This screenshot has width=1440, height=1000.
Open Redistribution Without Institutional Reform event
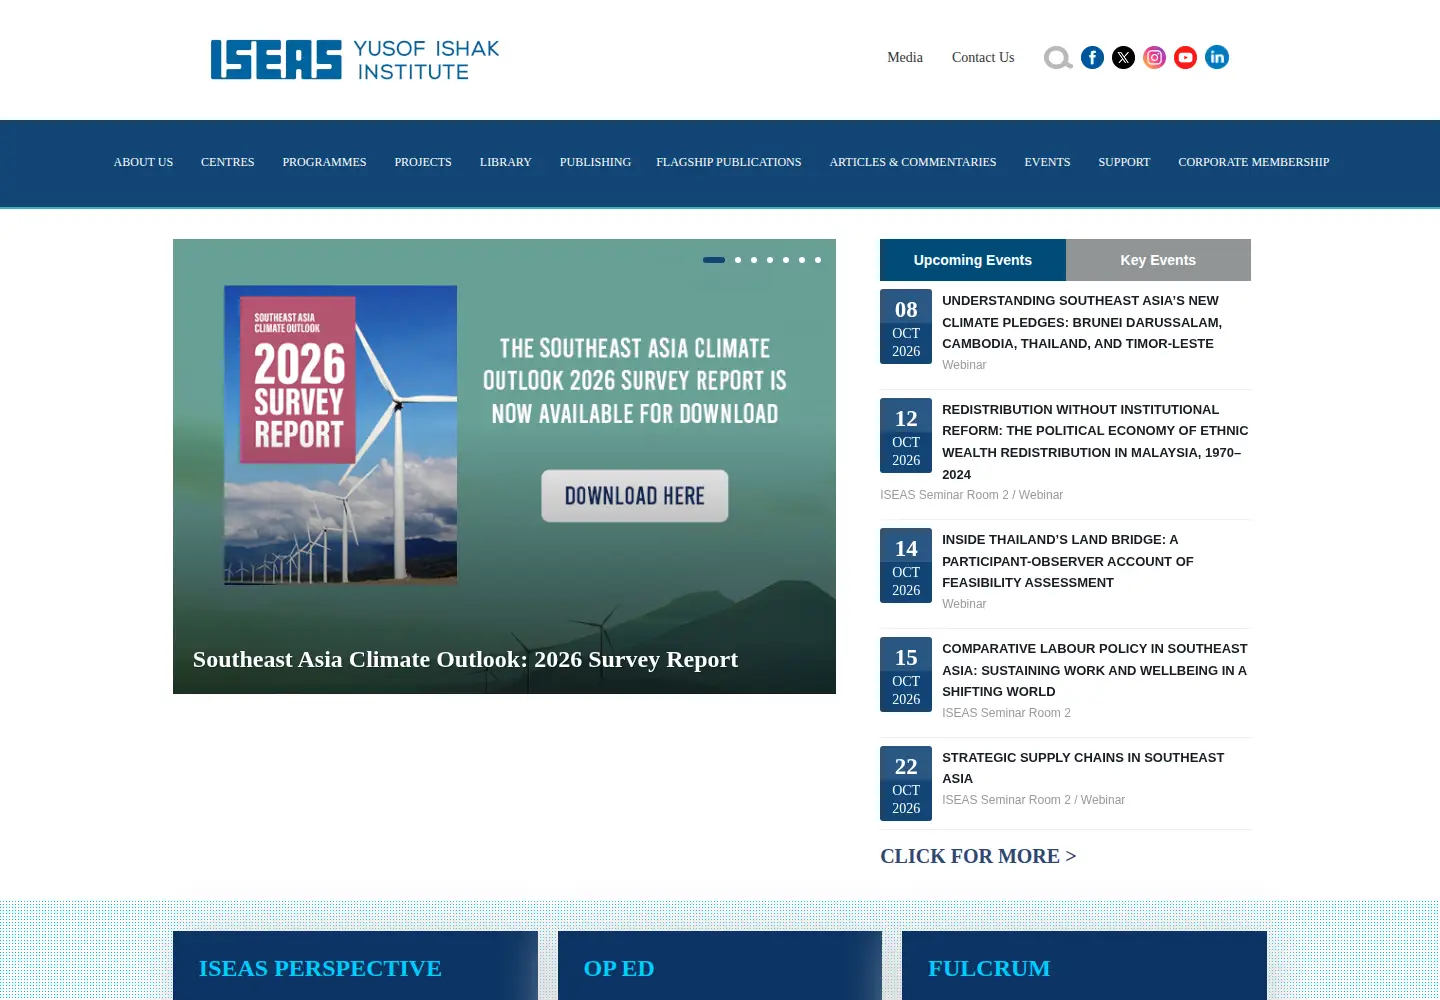pyautogui.click(x=1095, y=442)
